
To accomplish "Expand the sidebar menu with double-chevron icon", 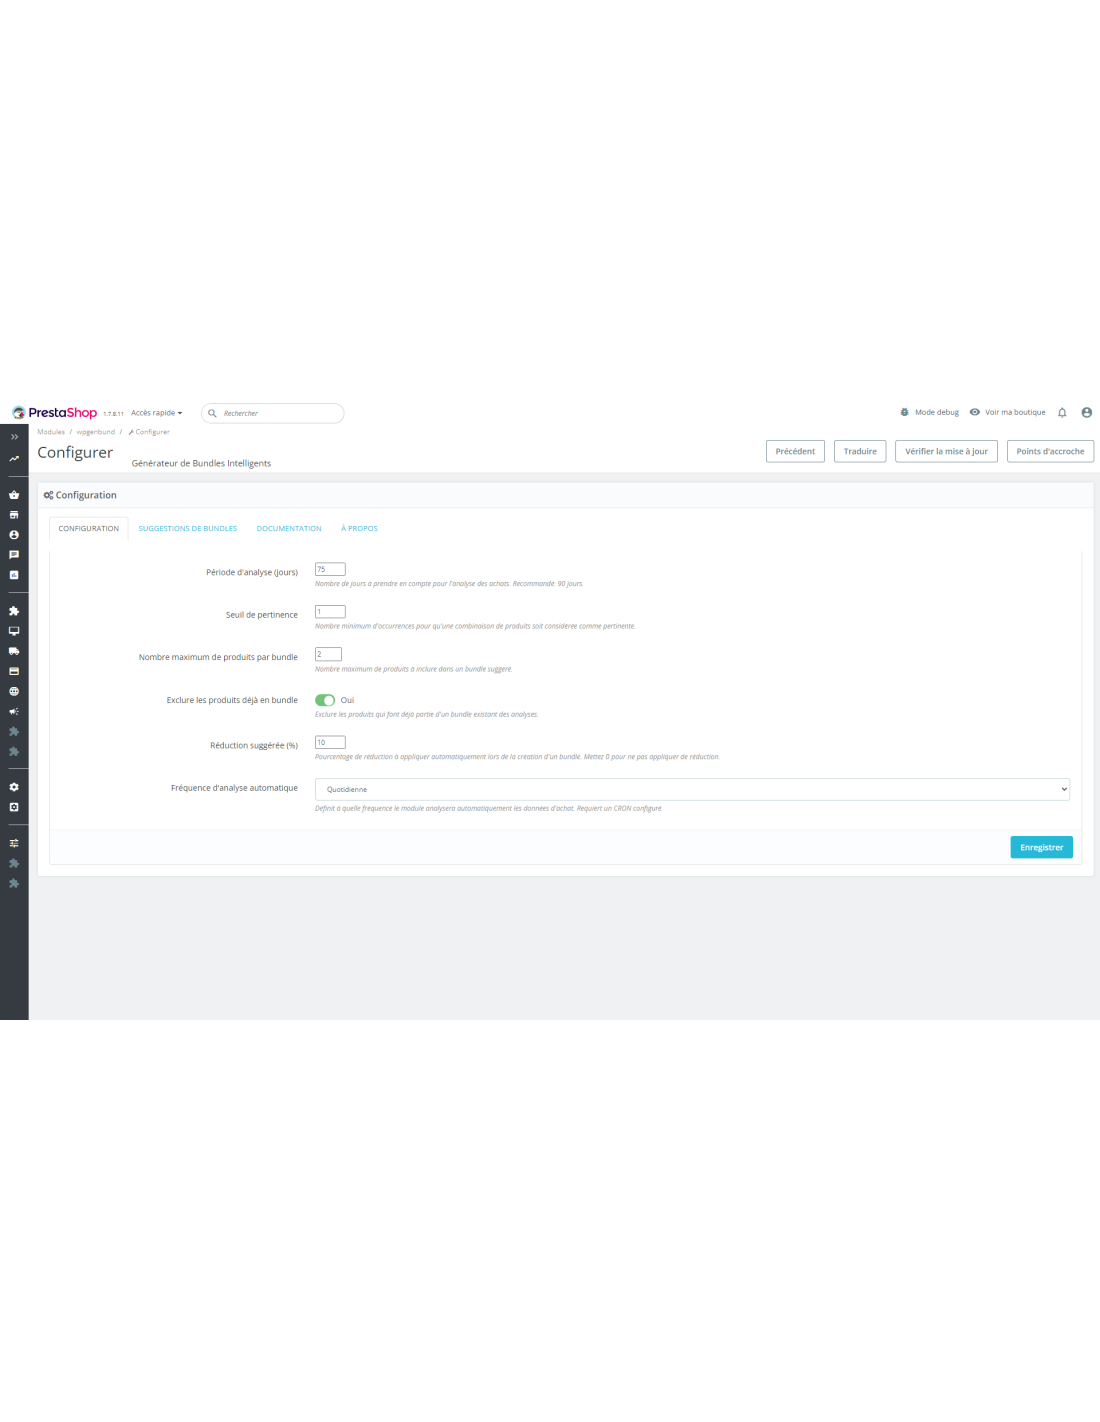I will (14, 437).
